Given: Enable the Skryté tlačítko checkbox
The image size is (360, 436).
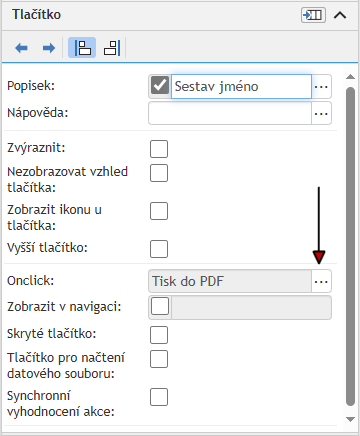Looking at the screenshot, I should click(x=159, y=335).
